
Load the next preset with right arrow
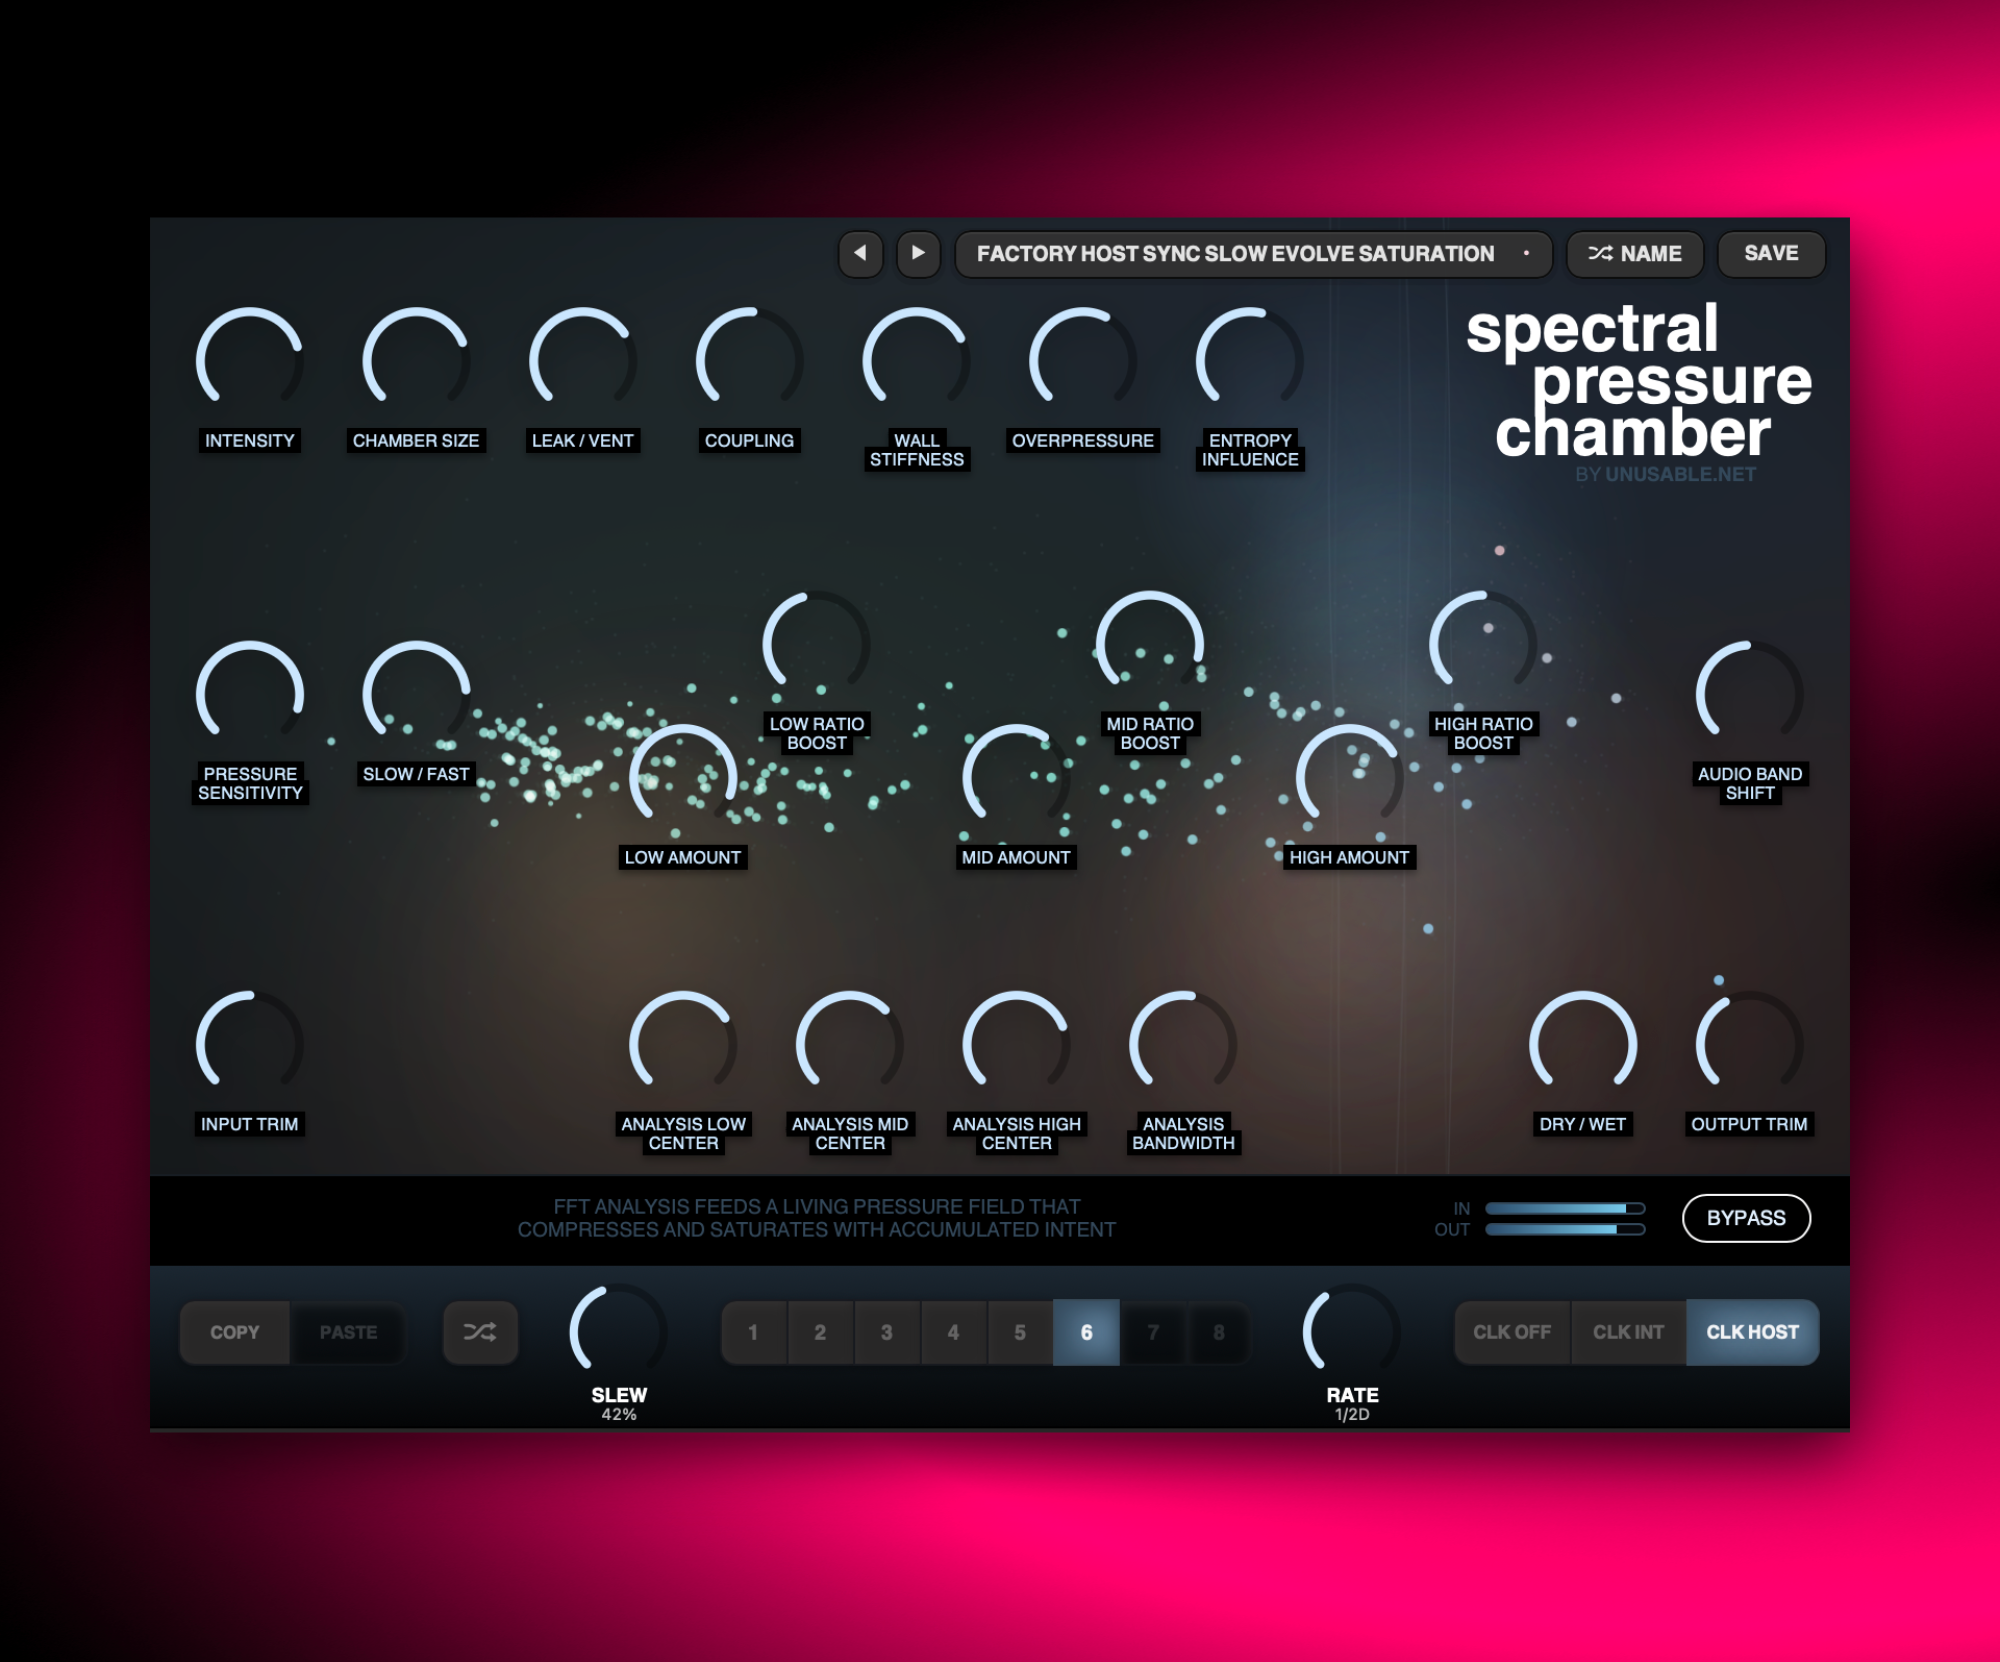918,253
